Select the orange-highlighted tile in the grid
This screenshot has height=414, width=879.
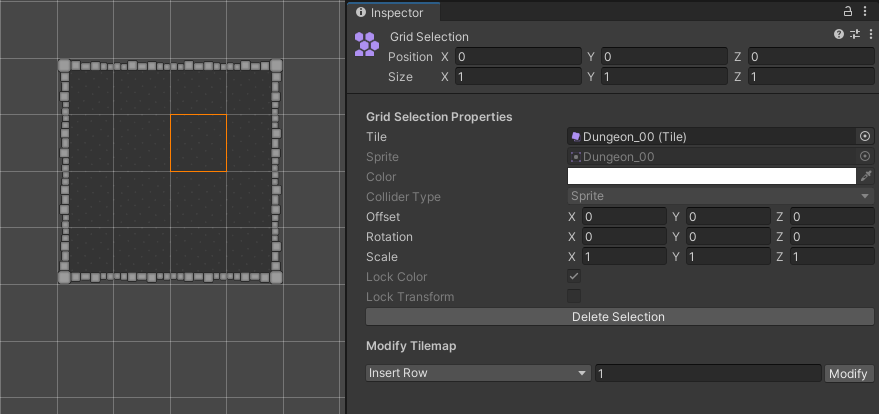198,142
